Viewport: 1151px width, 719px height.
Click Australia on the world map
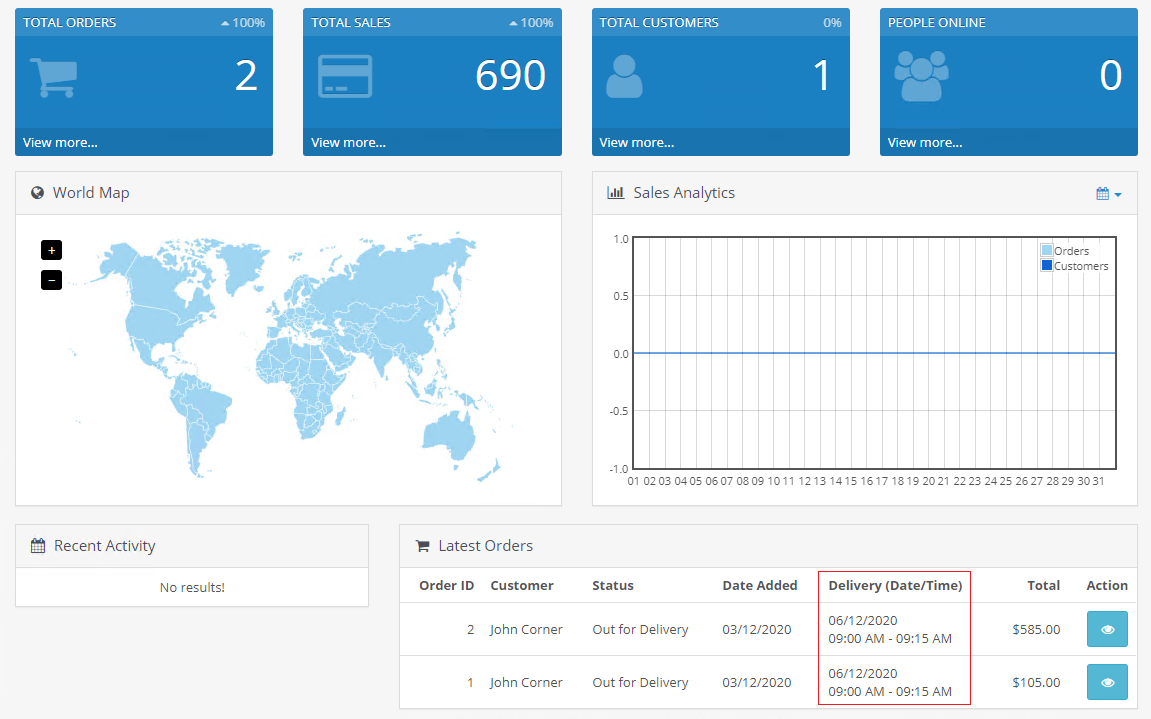tap(449, 435)
